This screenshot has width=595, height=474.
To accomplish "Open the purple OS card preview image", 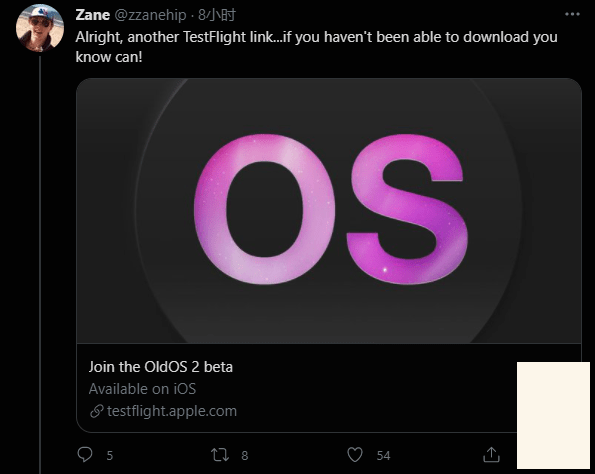I will [329, 211].
